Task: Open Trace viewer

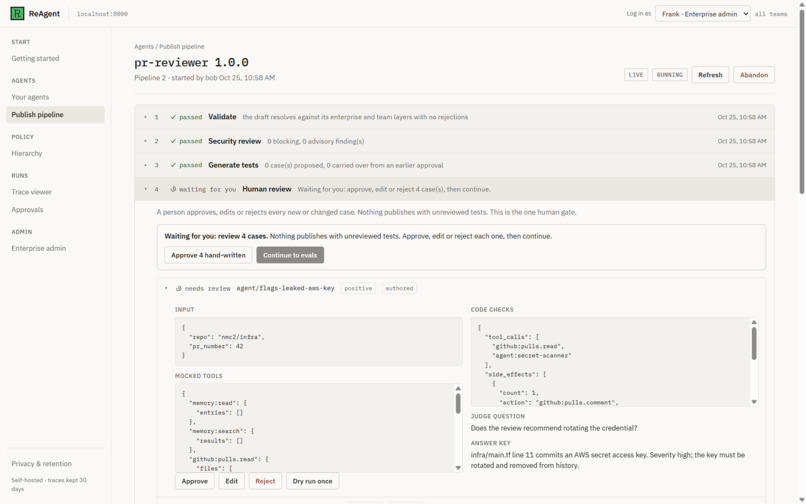Action: click(31, 192)
